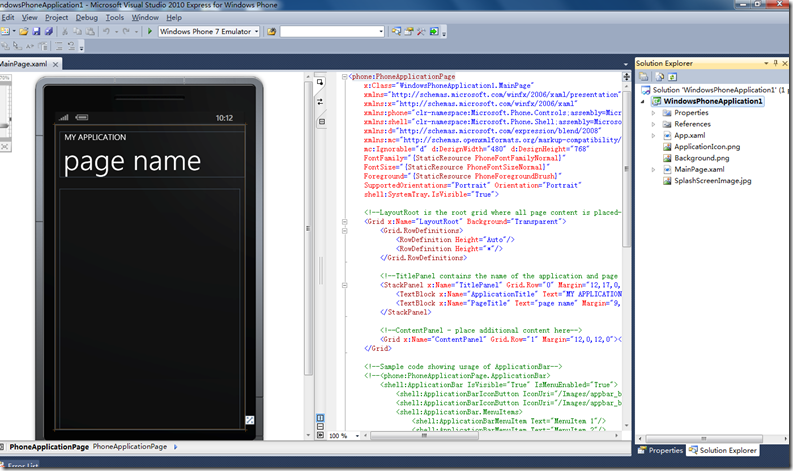Collapse the LayoutRoot Grid code region
Screen dimensions: 793x471
[345, 222]
